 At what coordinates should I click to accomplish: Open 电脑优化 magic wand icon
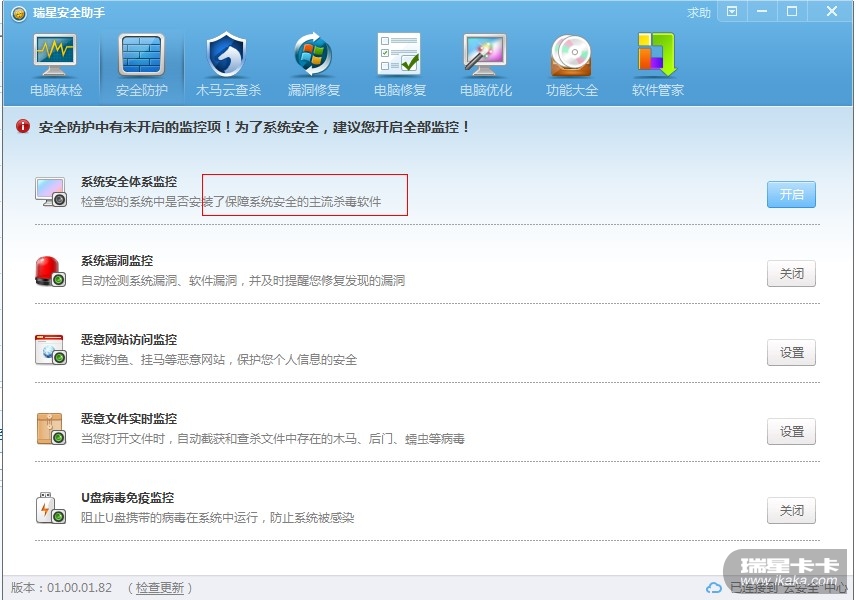tap(485, 55)
